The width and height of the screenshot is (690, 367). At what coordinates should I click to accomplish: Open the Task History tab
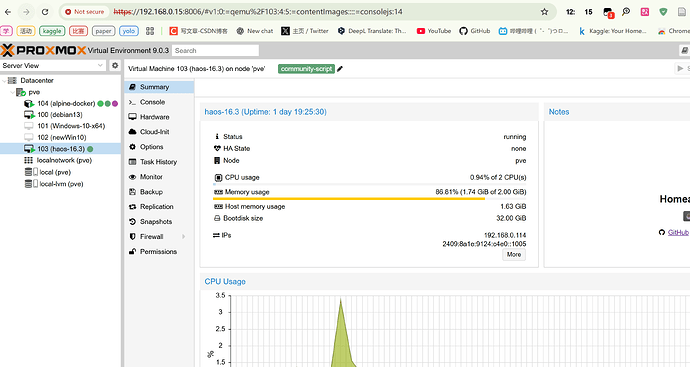click(159, 162)
